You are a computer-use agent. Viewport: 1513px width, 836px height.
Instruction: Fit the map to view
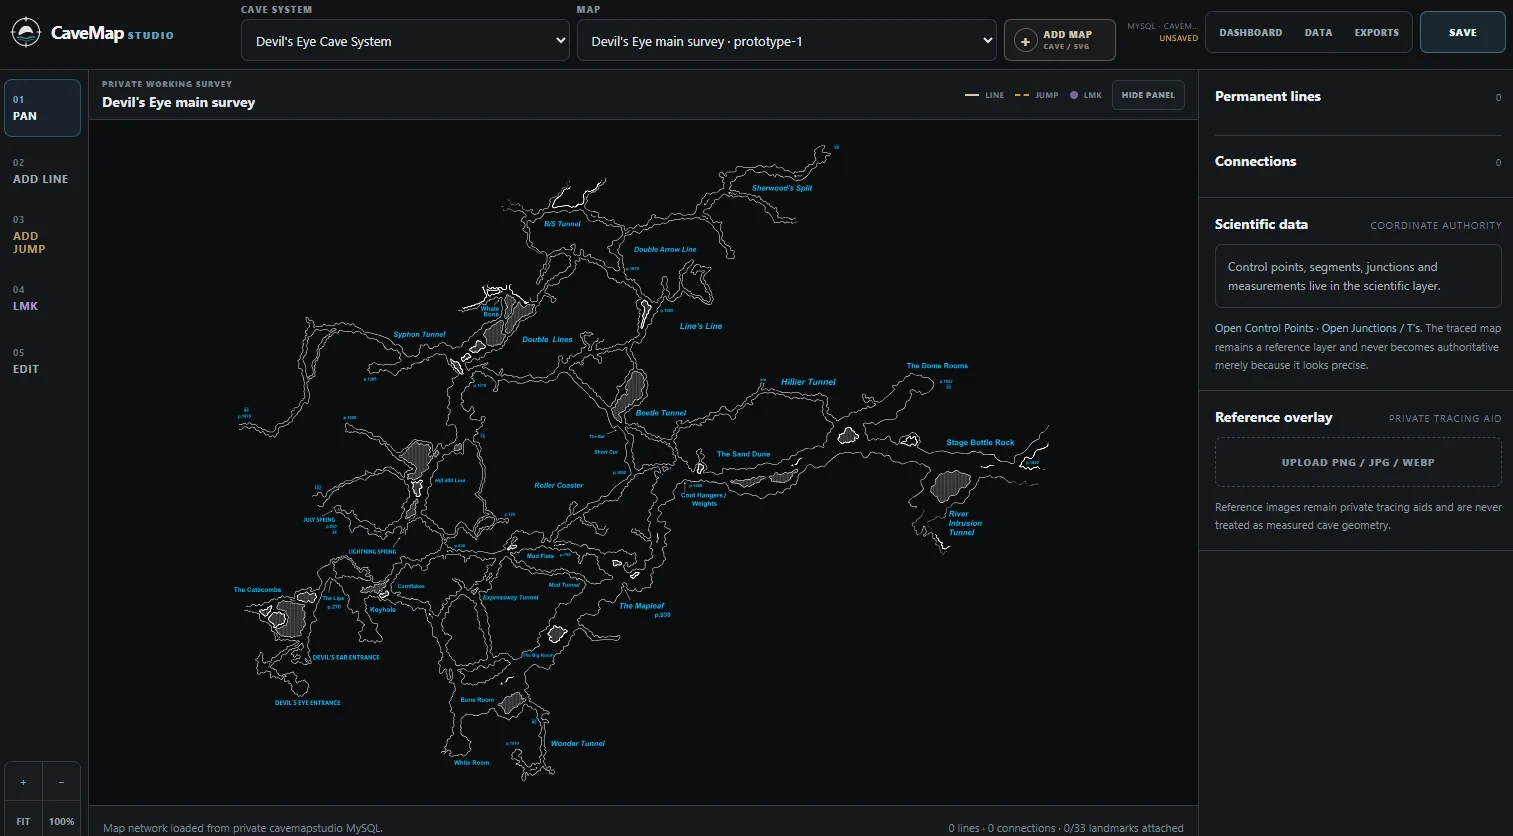point(23,821)
